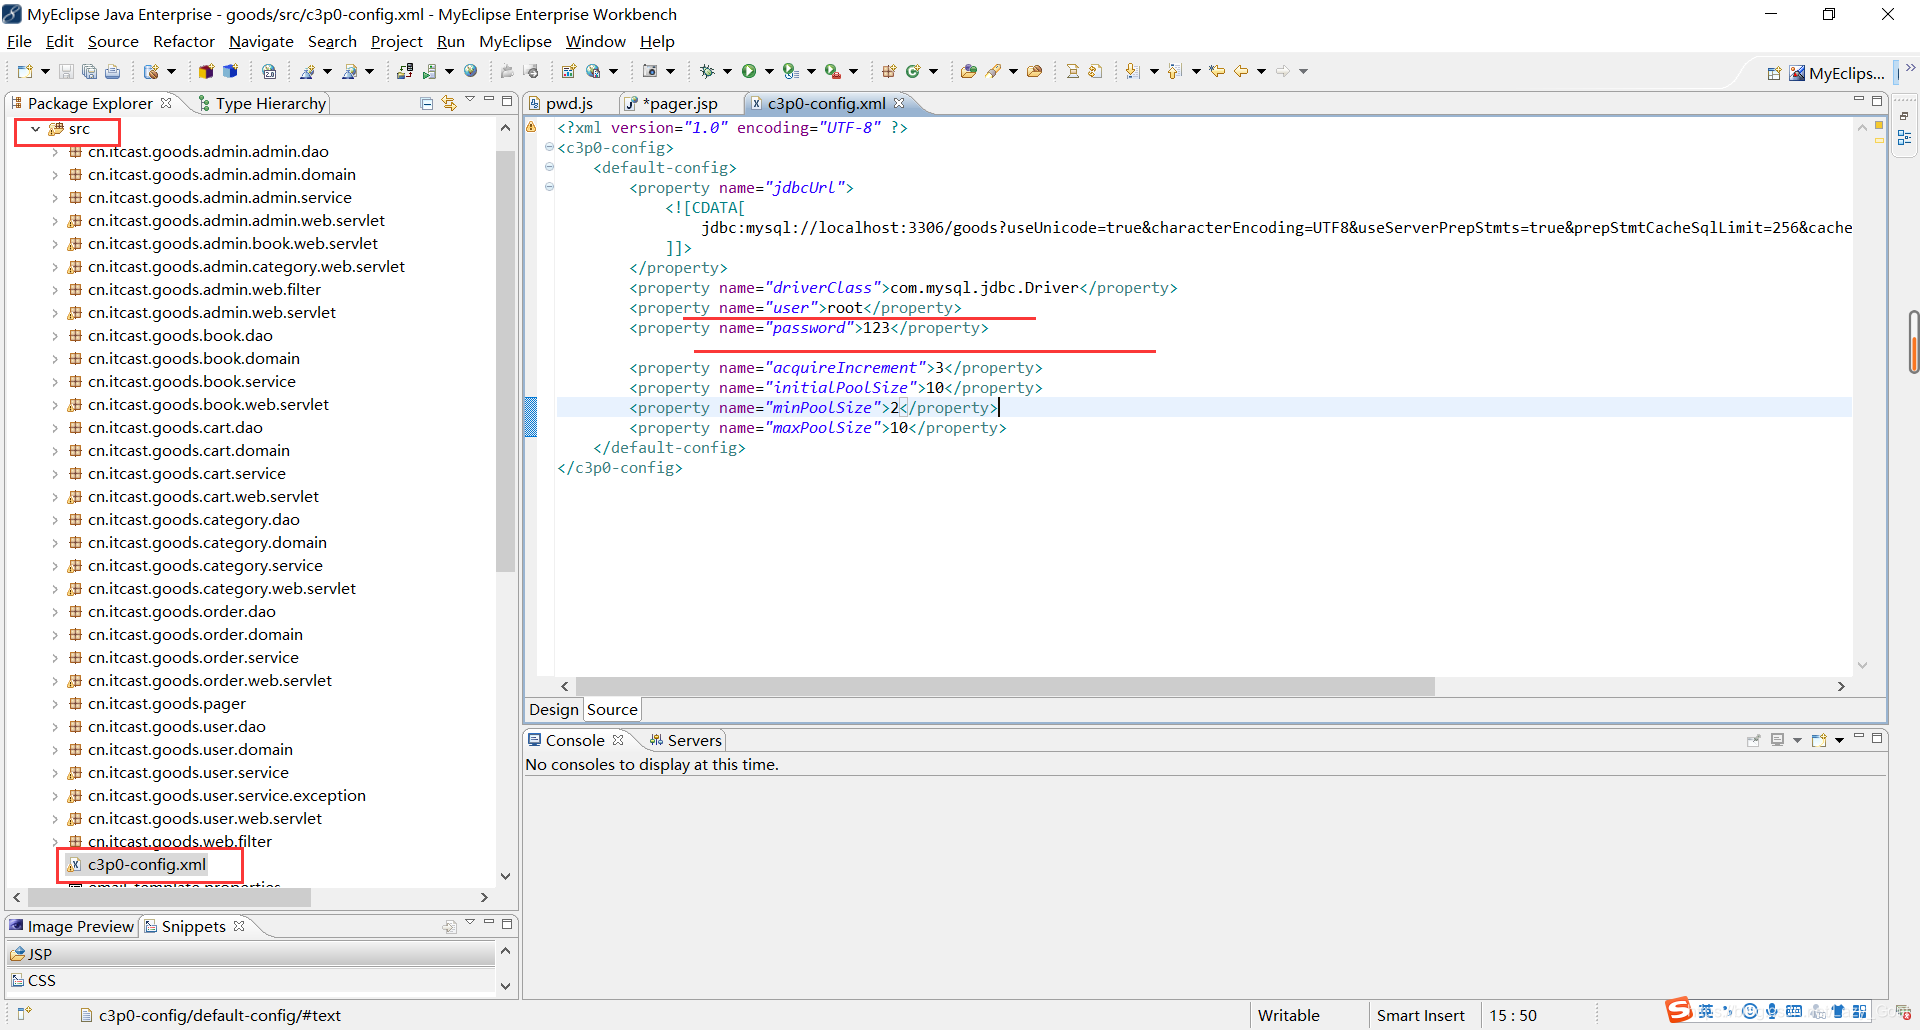Switch to the *pager.jsp editor tab

tap(680, 103)
